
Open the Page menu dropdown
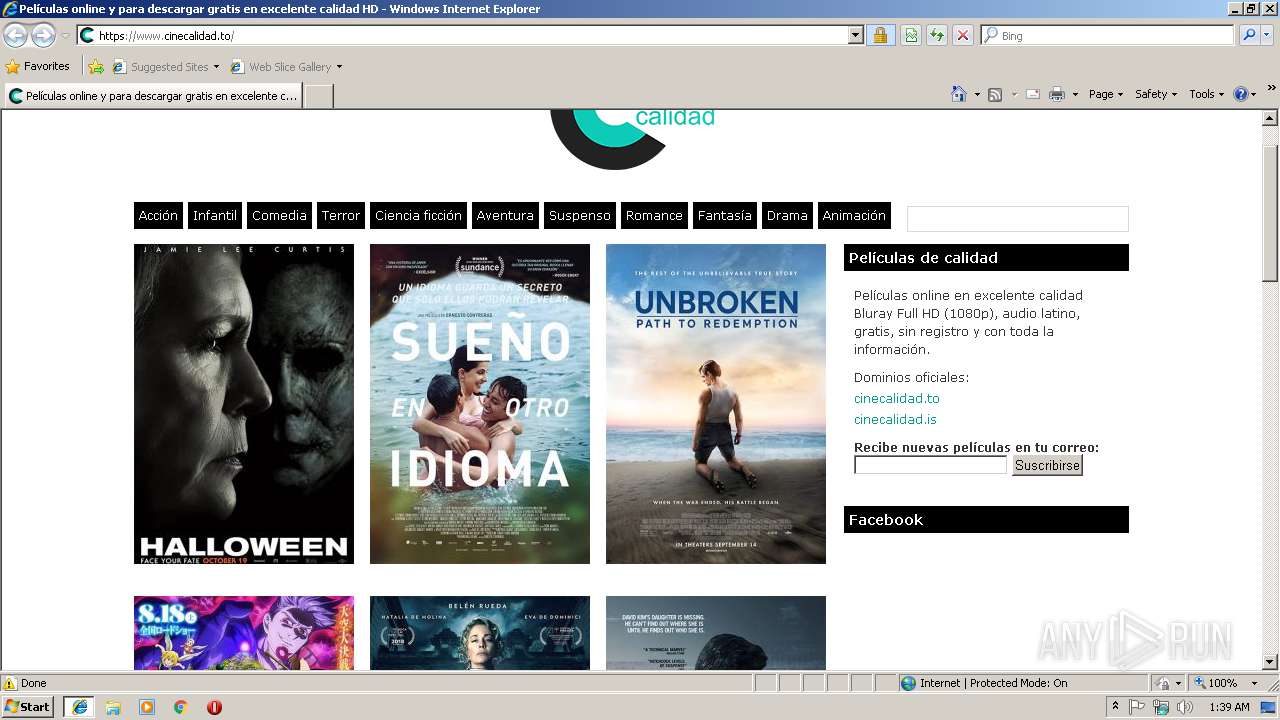click(x=1105, y=94)
